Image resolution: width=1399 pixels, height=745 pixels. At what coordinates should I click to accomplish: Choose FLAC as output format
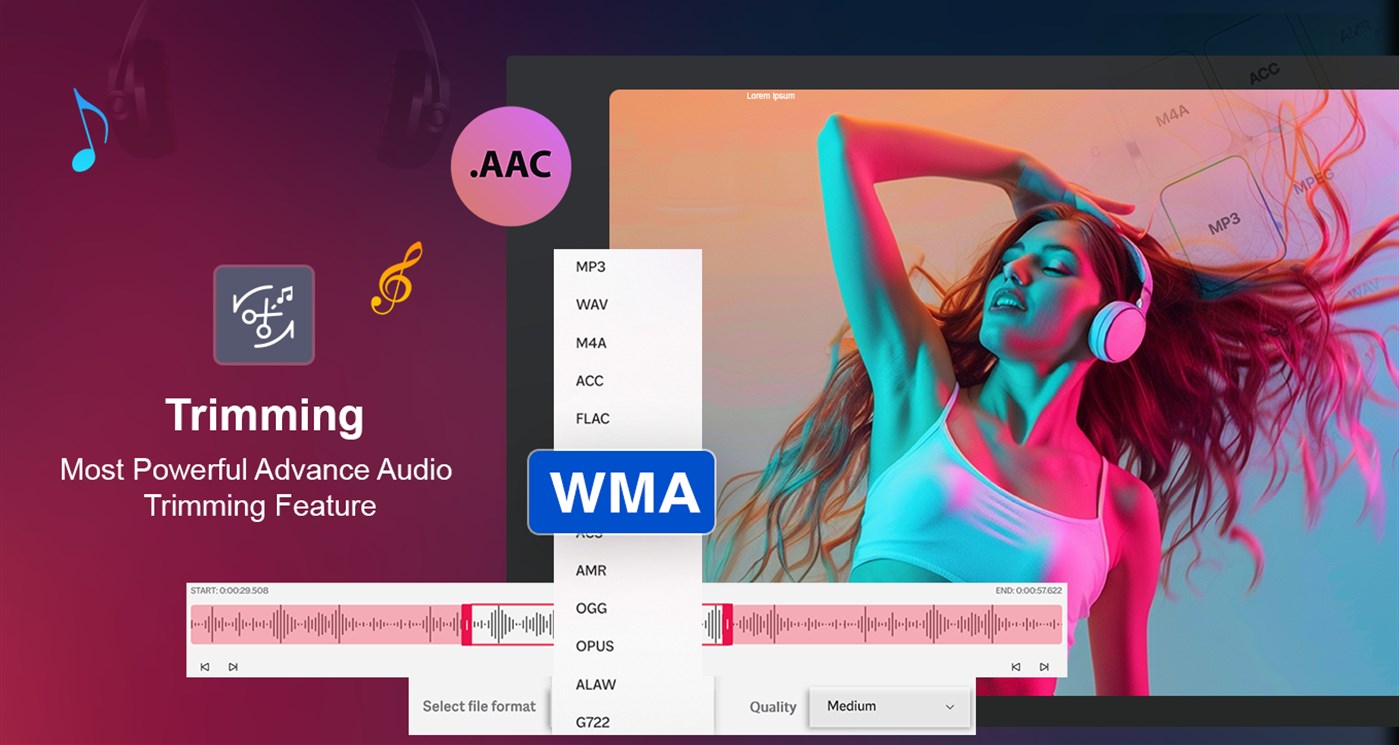[x=594, y=418]
